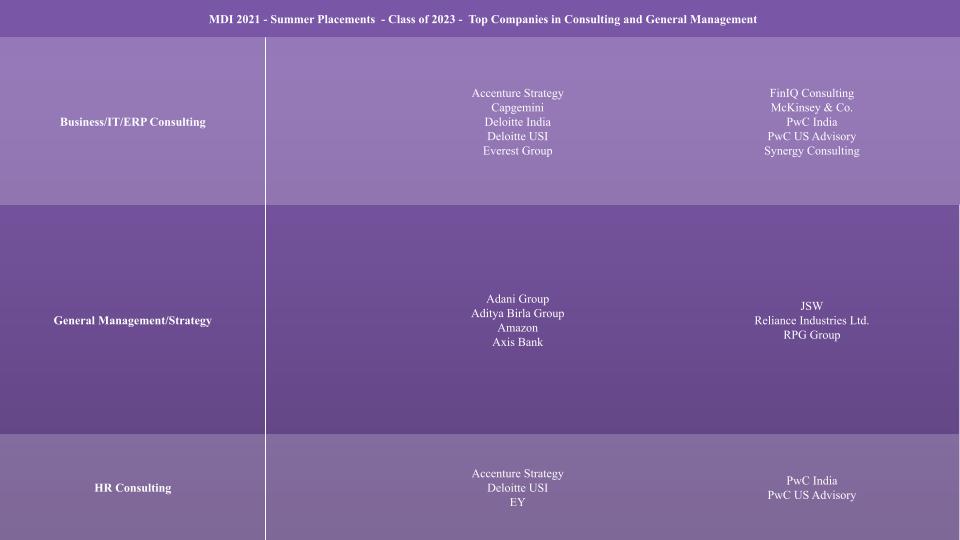This screenshot has height=540, width=960.
Task: Click Accenture Strategy in HR Consulting row
Action: tap(517, 473)
